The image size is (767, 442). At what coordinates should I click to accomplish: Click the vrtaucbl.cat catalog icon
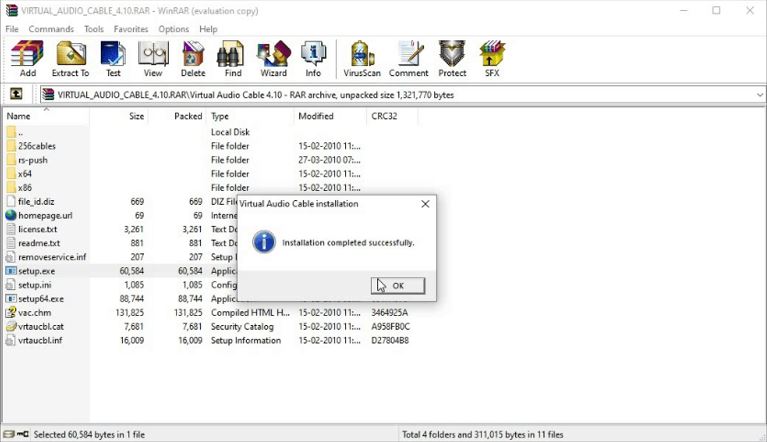point(11,326)
